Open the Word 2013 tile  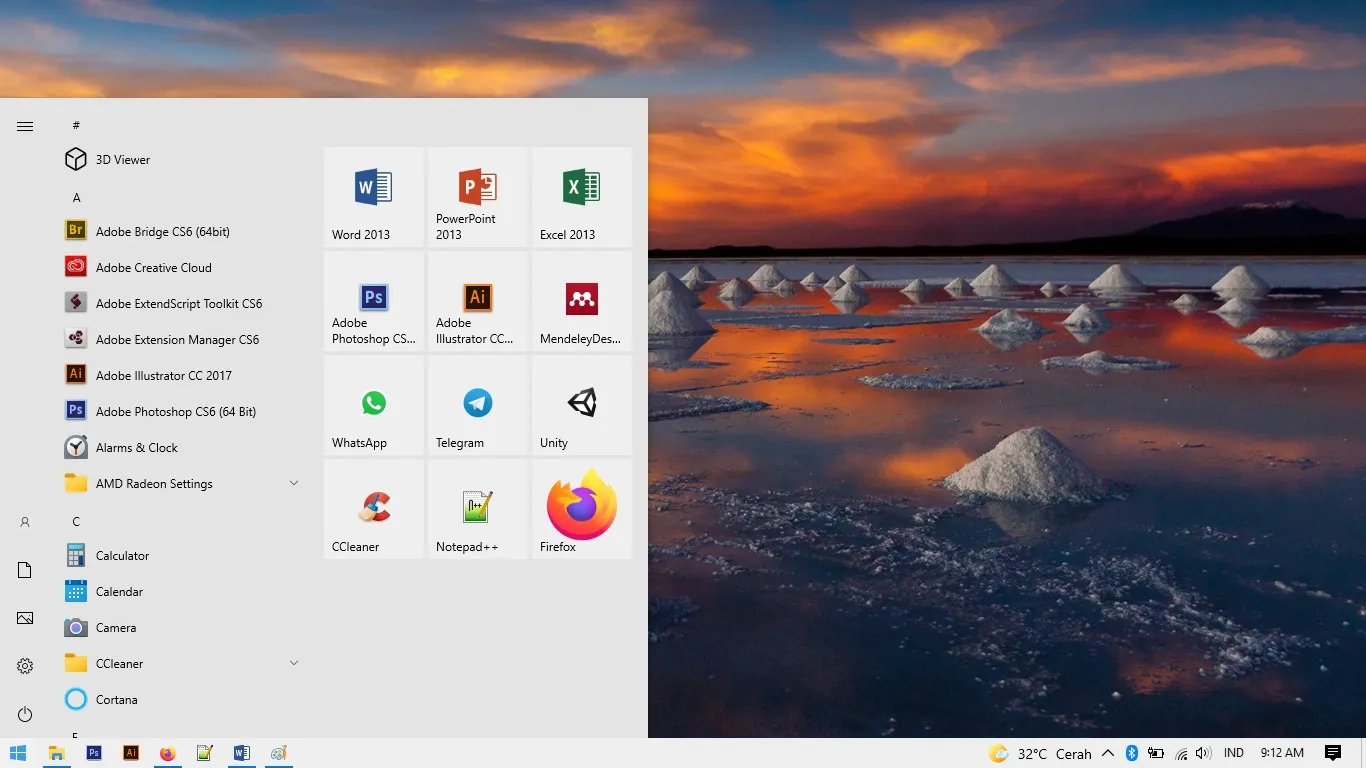[374, 197]
